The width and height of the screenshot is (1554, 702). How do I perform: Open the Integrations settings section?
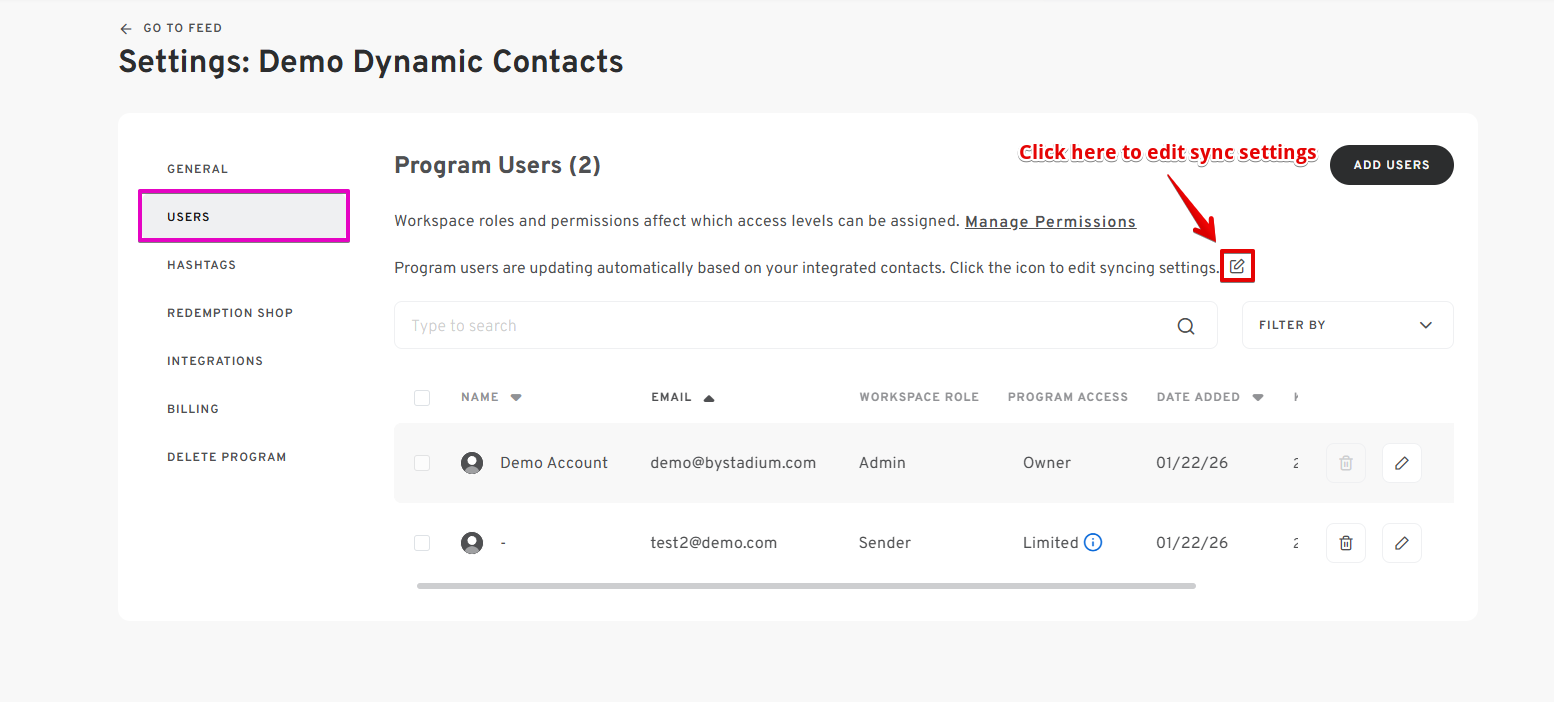(215, 361)
